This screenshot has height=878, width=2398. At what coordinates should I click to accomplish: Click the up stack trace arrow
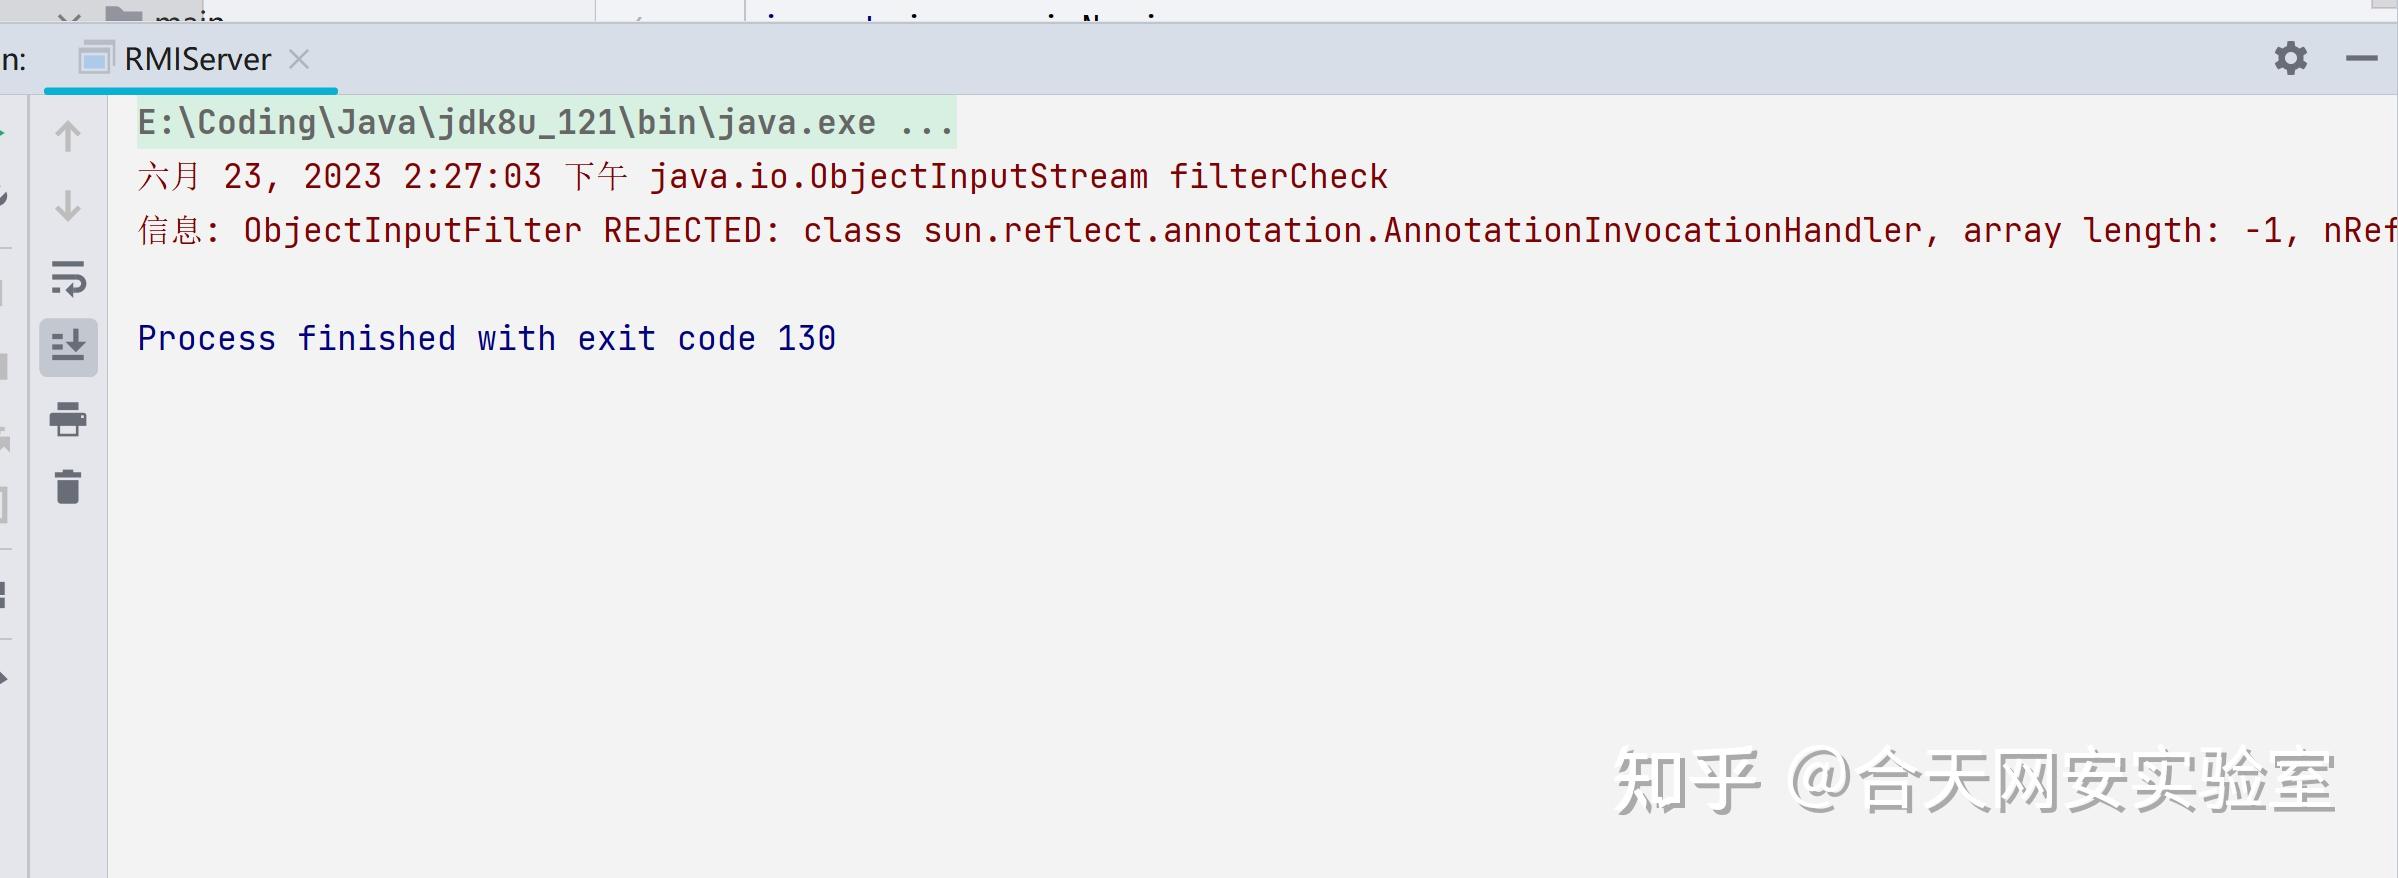coord(67,136)
